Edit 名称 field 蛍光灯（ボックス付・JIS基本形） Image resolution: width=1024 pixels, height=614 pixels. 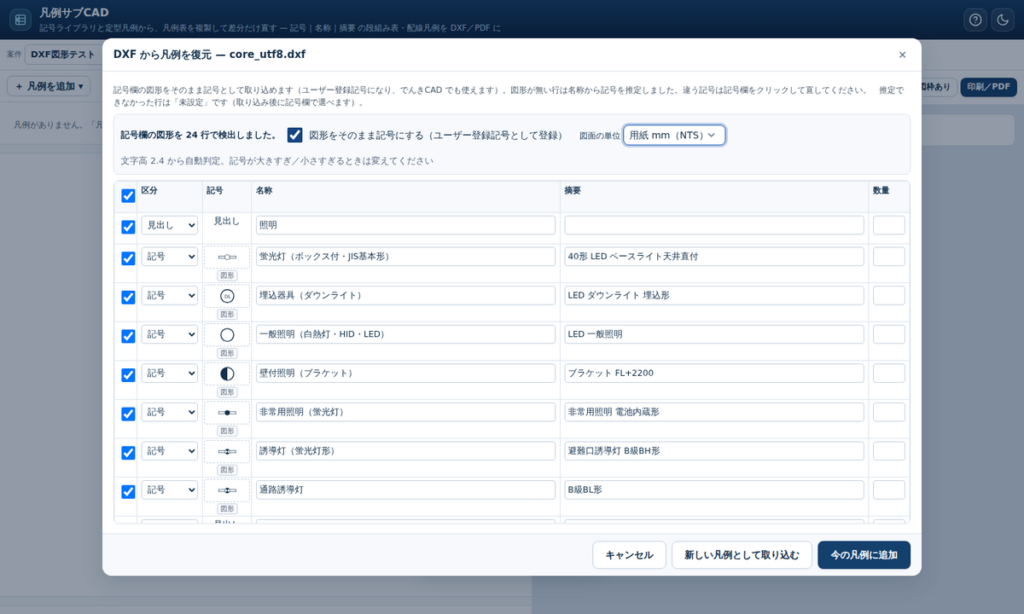point(406,257)
